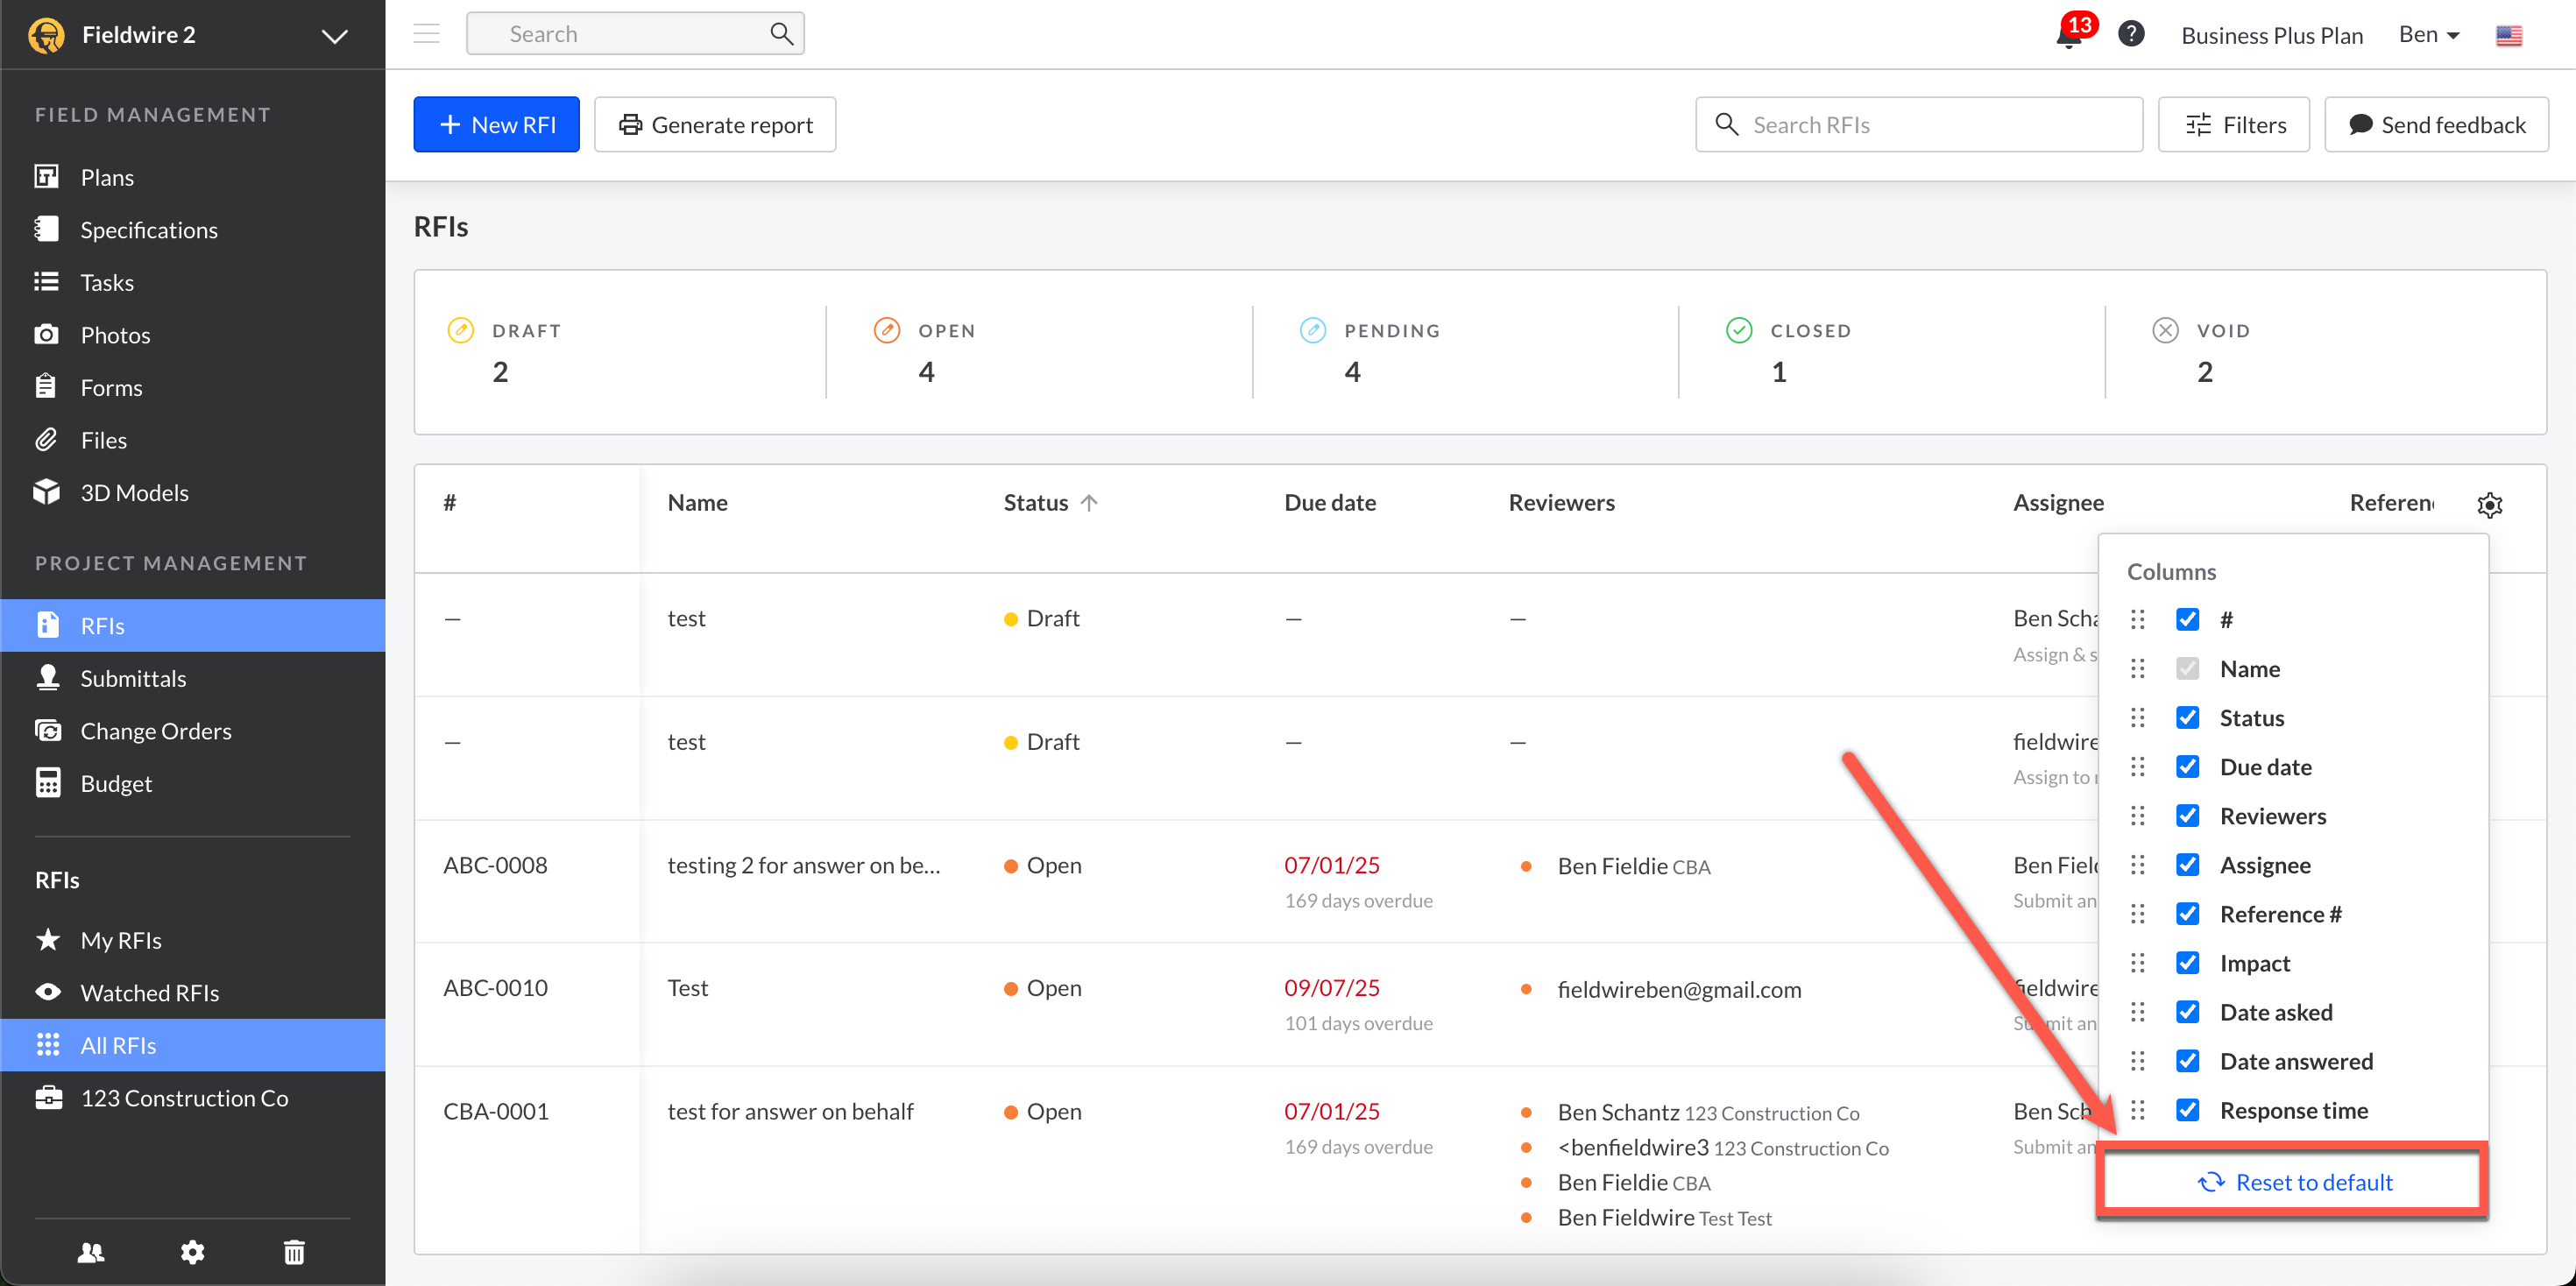Screen dimensions: 2576x1286
Task: Select My RFIs in the sidebar
Action: click(121, 940)
